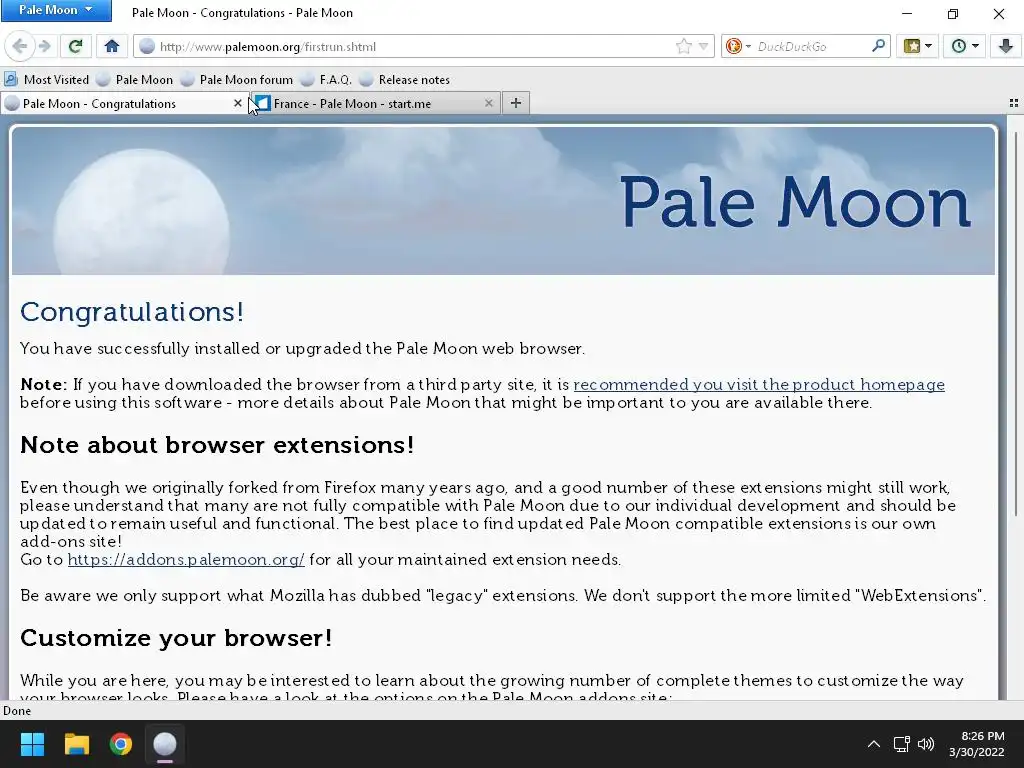The width and height of the screenshot is (1024, 768).
Task: Open the bookmarks menu toolbar button
Action: point(917,46)
